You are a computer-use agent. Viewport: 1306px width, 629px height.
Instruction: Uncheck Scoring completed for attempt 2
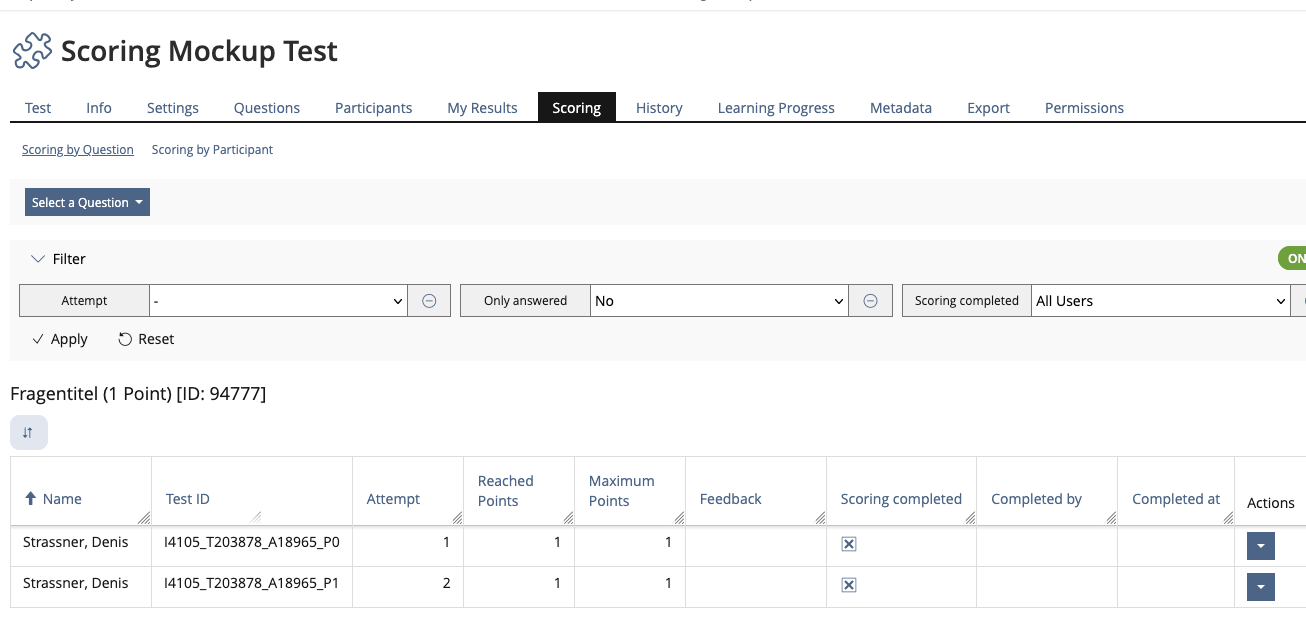849,584
